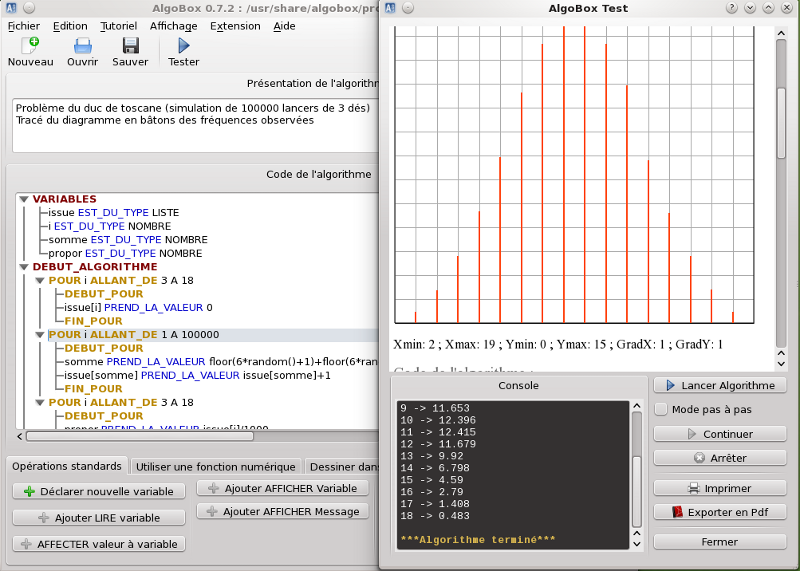This screenshot has height=571, width=800.
Task: Collapse the VARIABLES tree node
Action: click(x=24, y=199)
